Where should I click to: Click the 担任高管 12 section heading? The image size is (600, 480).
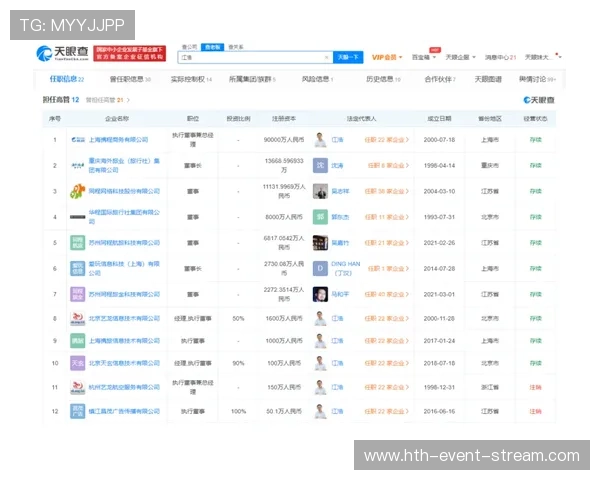pos(61,100)
